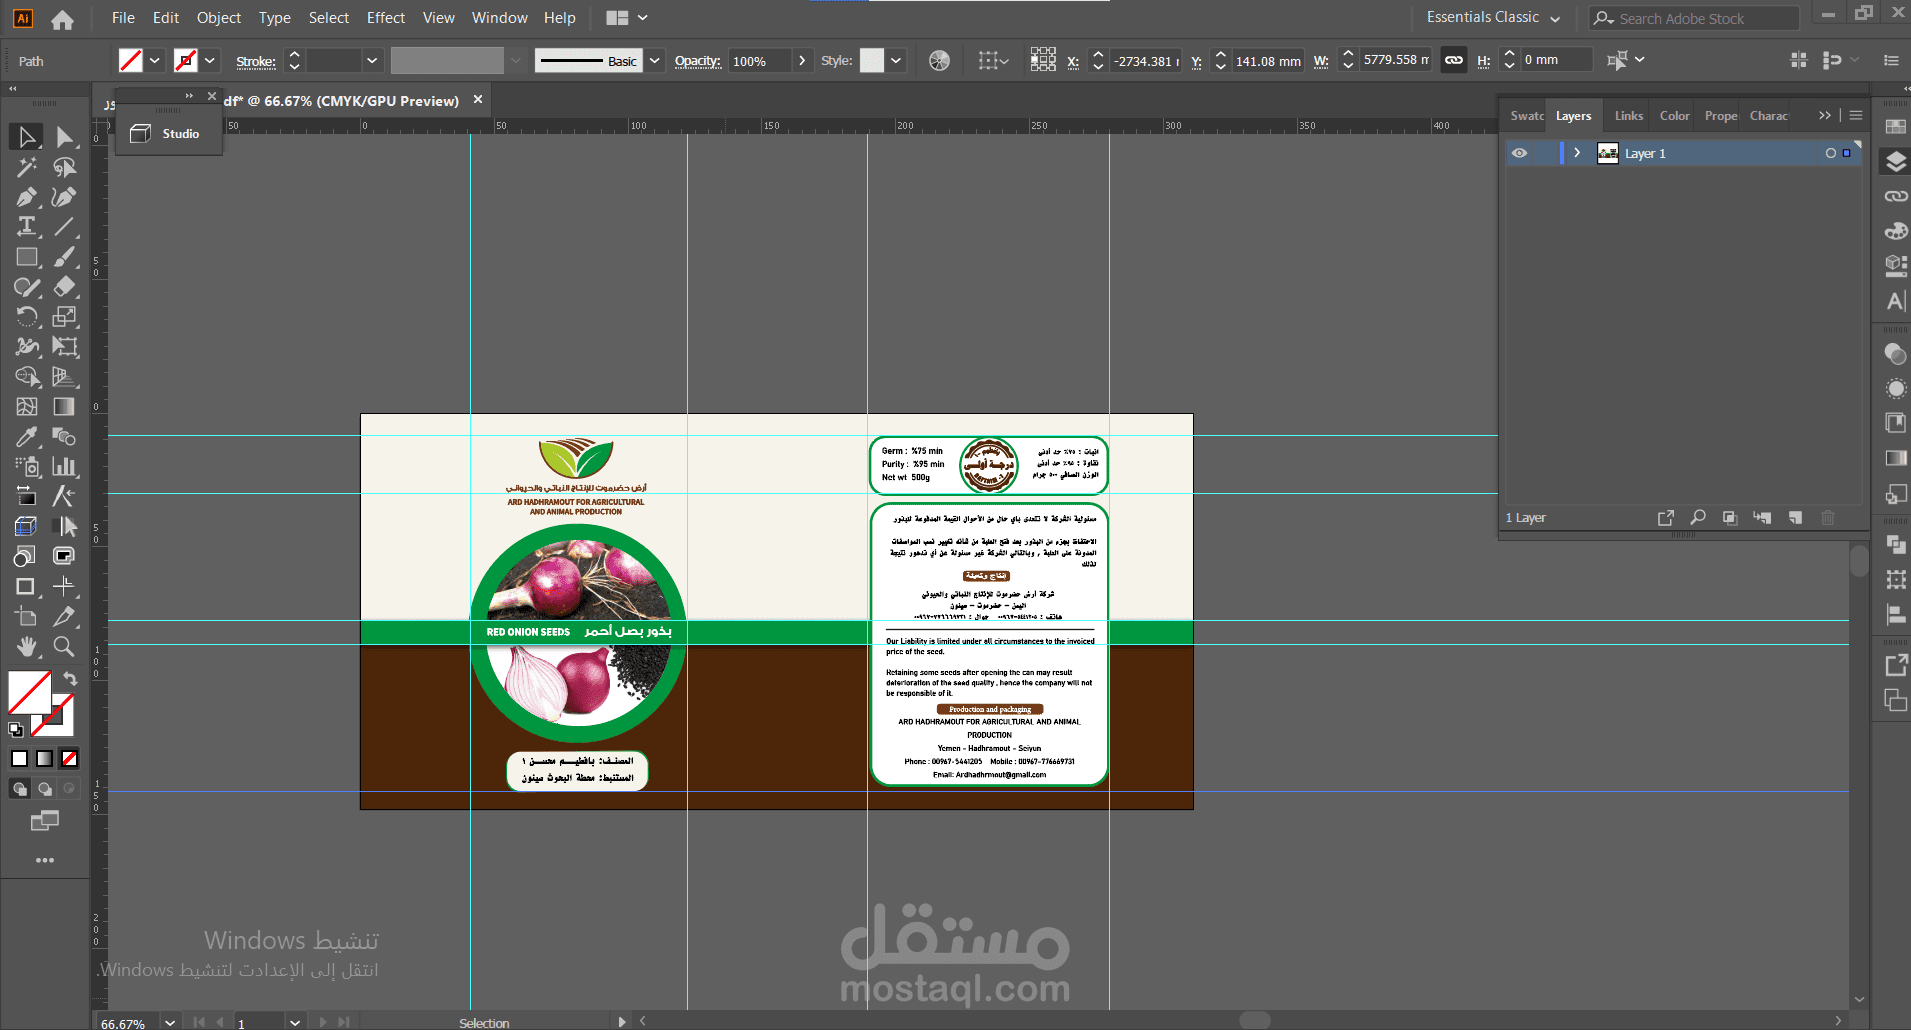Viewport: 1911px width, 1030px height.
Task: Switch to the Links panel tab
Action: pyautogui.click(x=1628, y=116)
